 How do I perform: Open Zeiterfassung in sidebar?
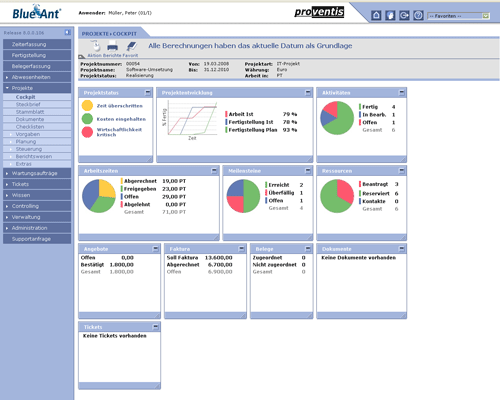(37, 44)
